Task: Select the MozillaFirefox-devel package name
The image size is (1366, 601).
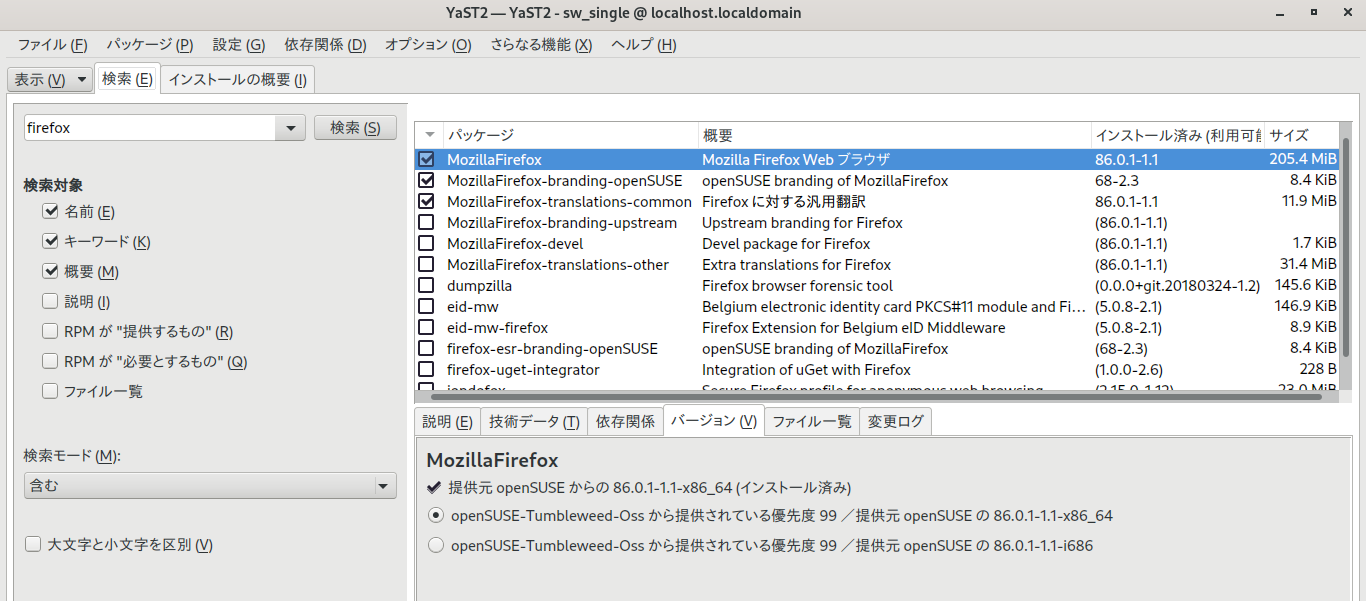Action: [x=515, y=244]
